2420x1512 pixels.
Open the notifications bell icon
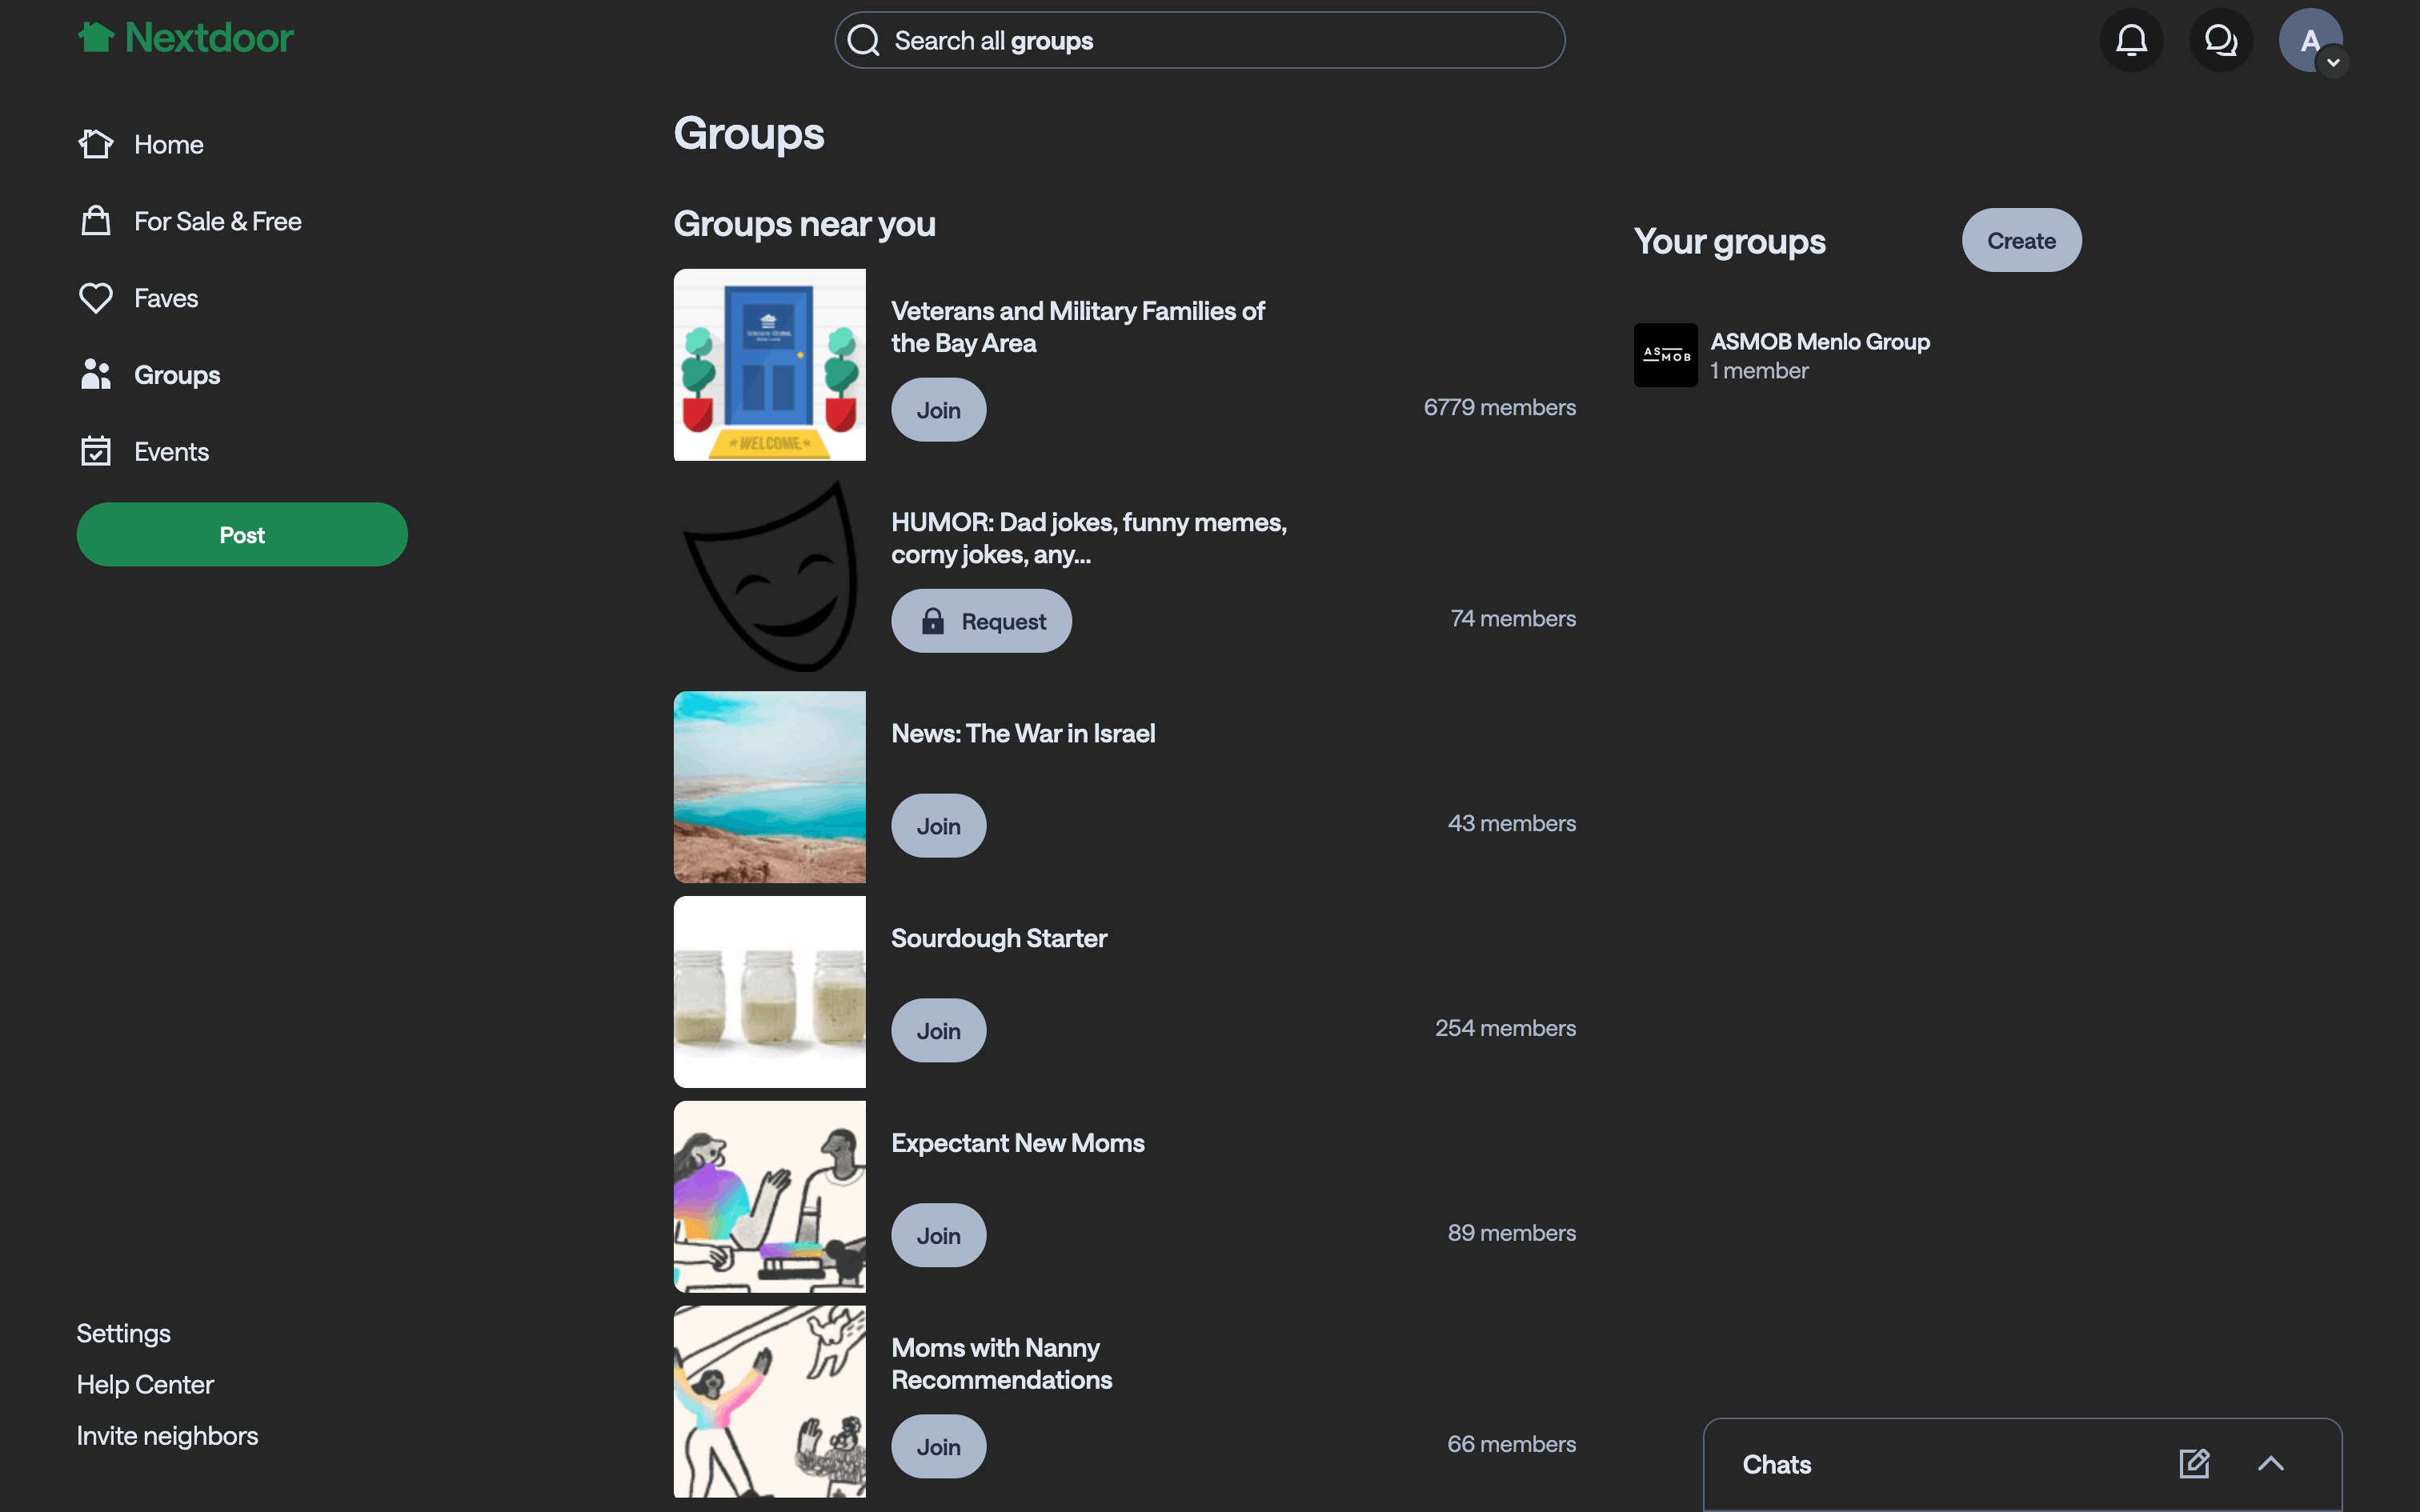coord(2131,40)
